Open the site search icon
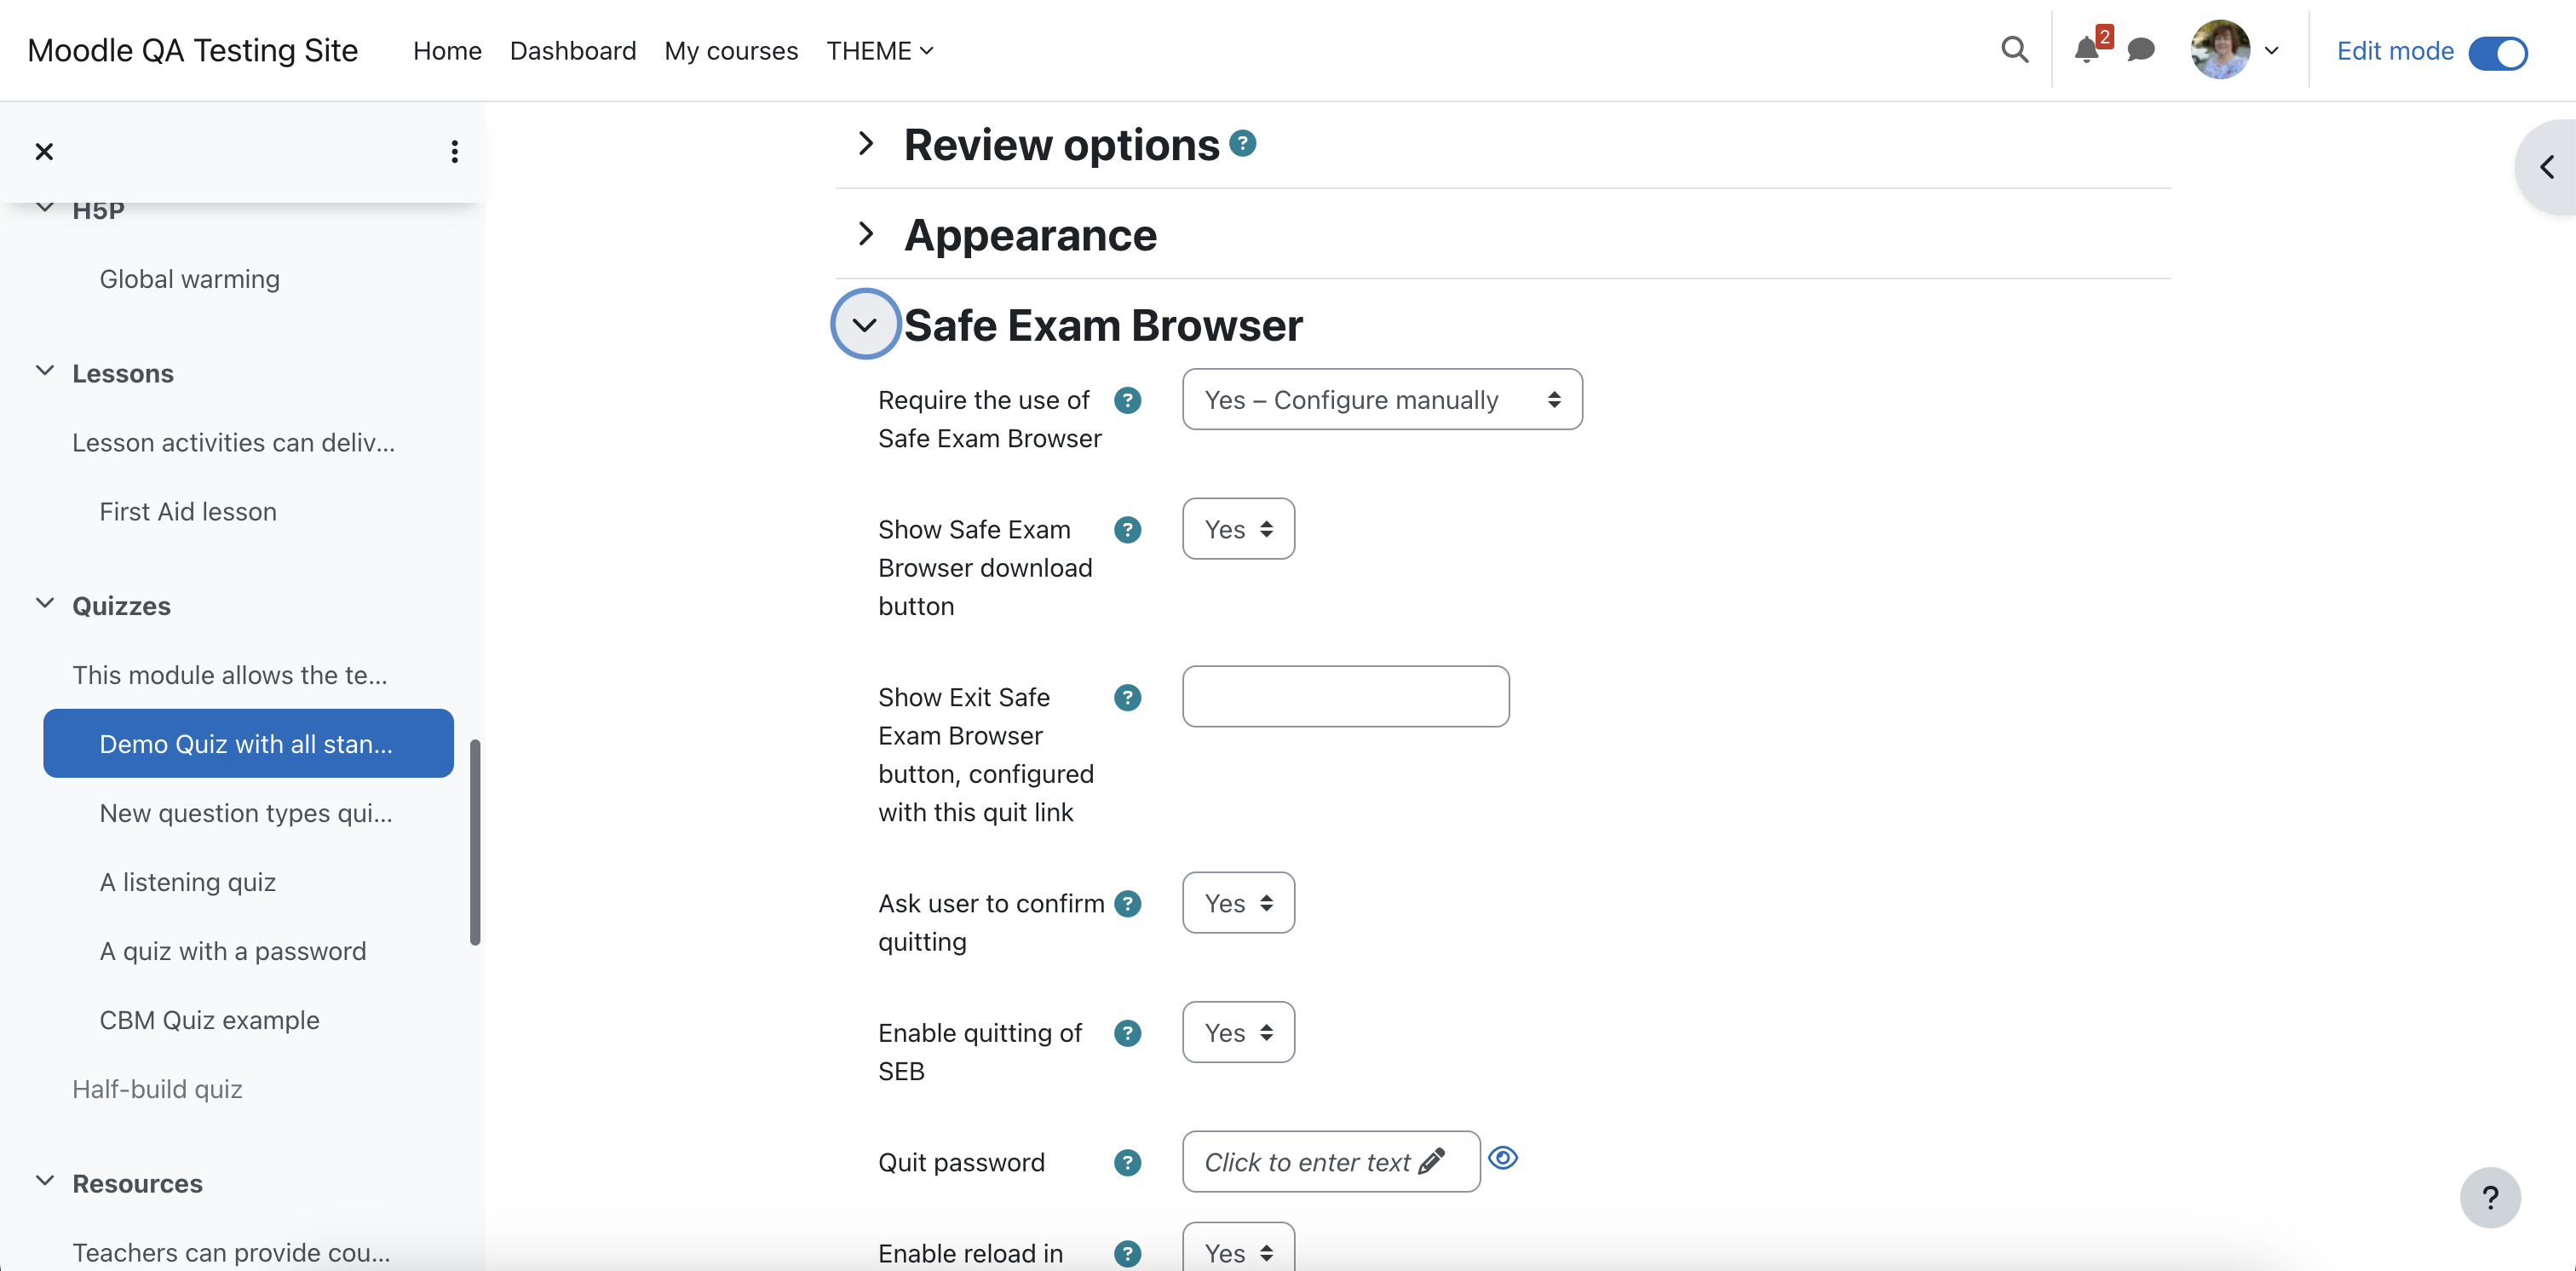 (x=2014, y=50)
